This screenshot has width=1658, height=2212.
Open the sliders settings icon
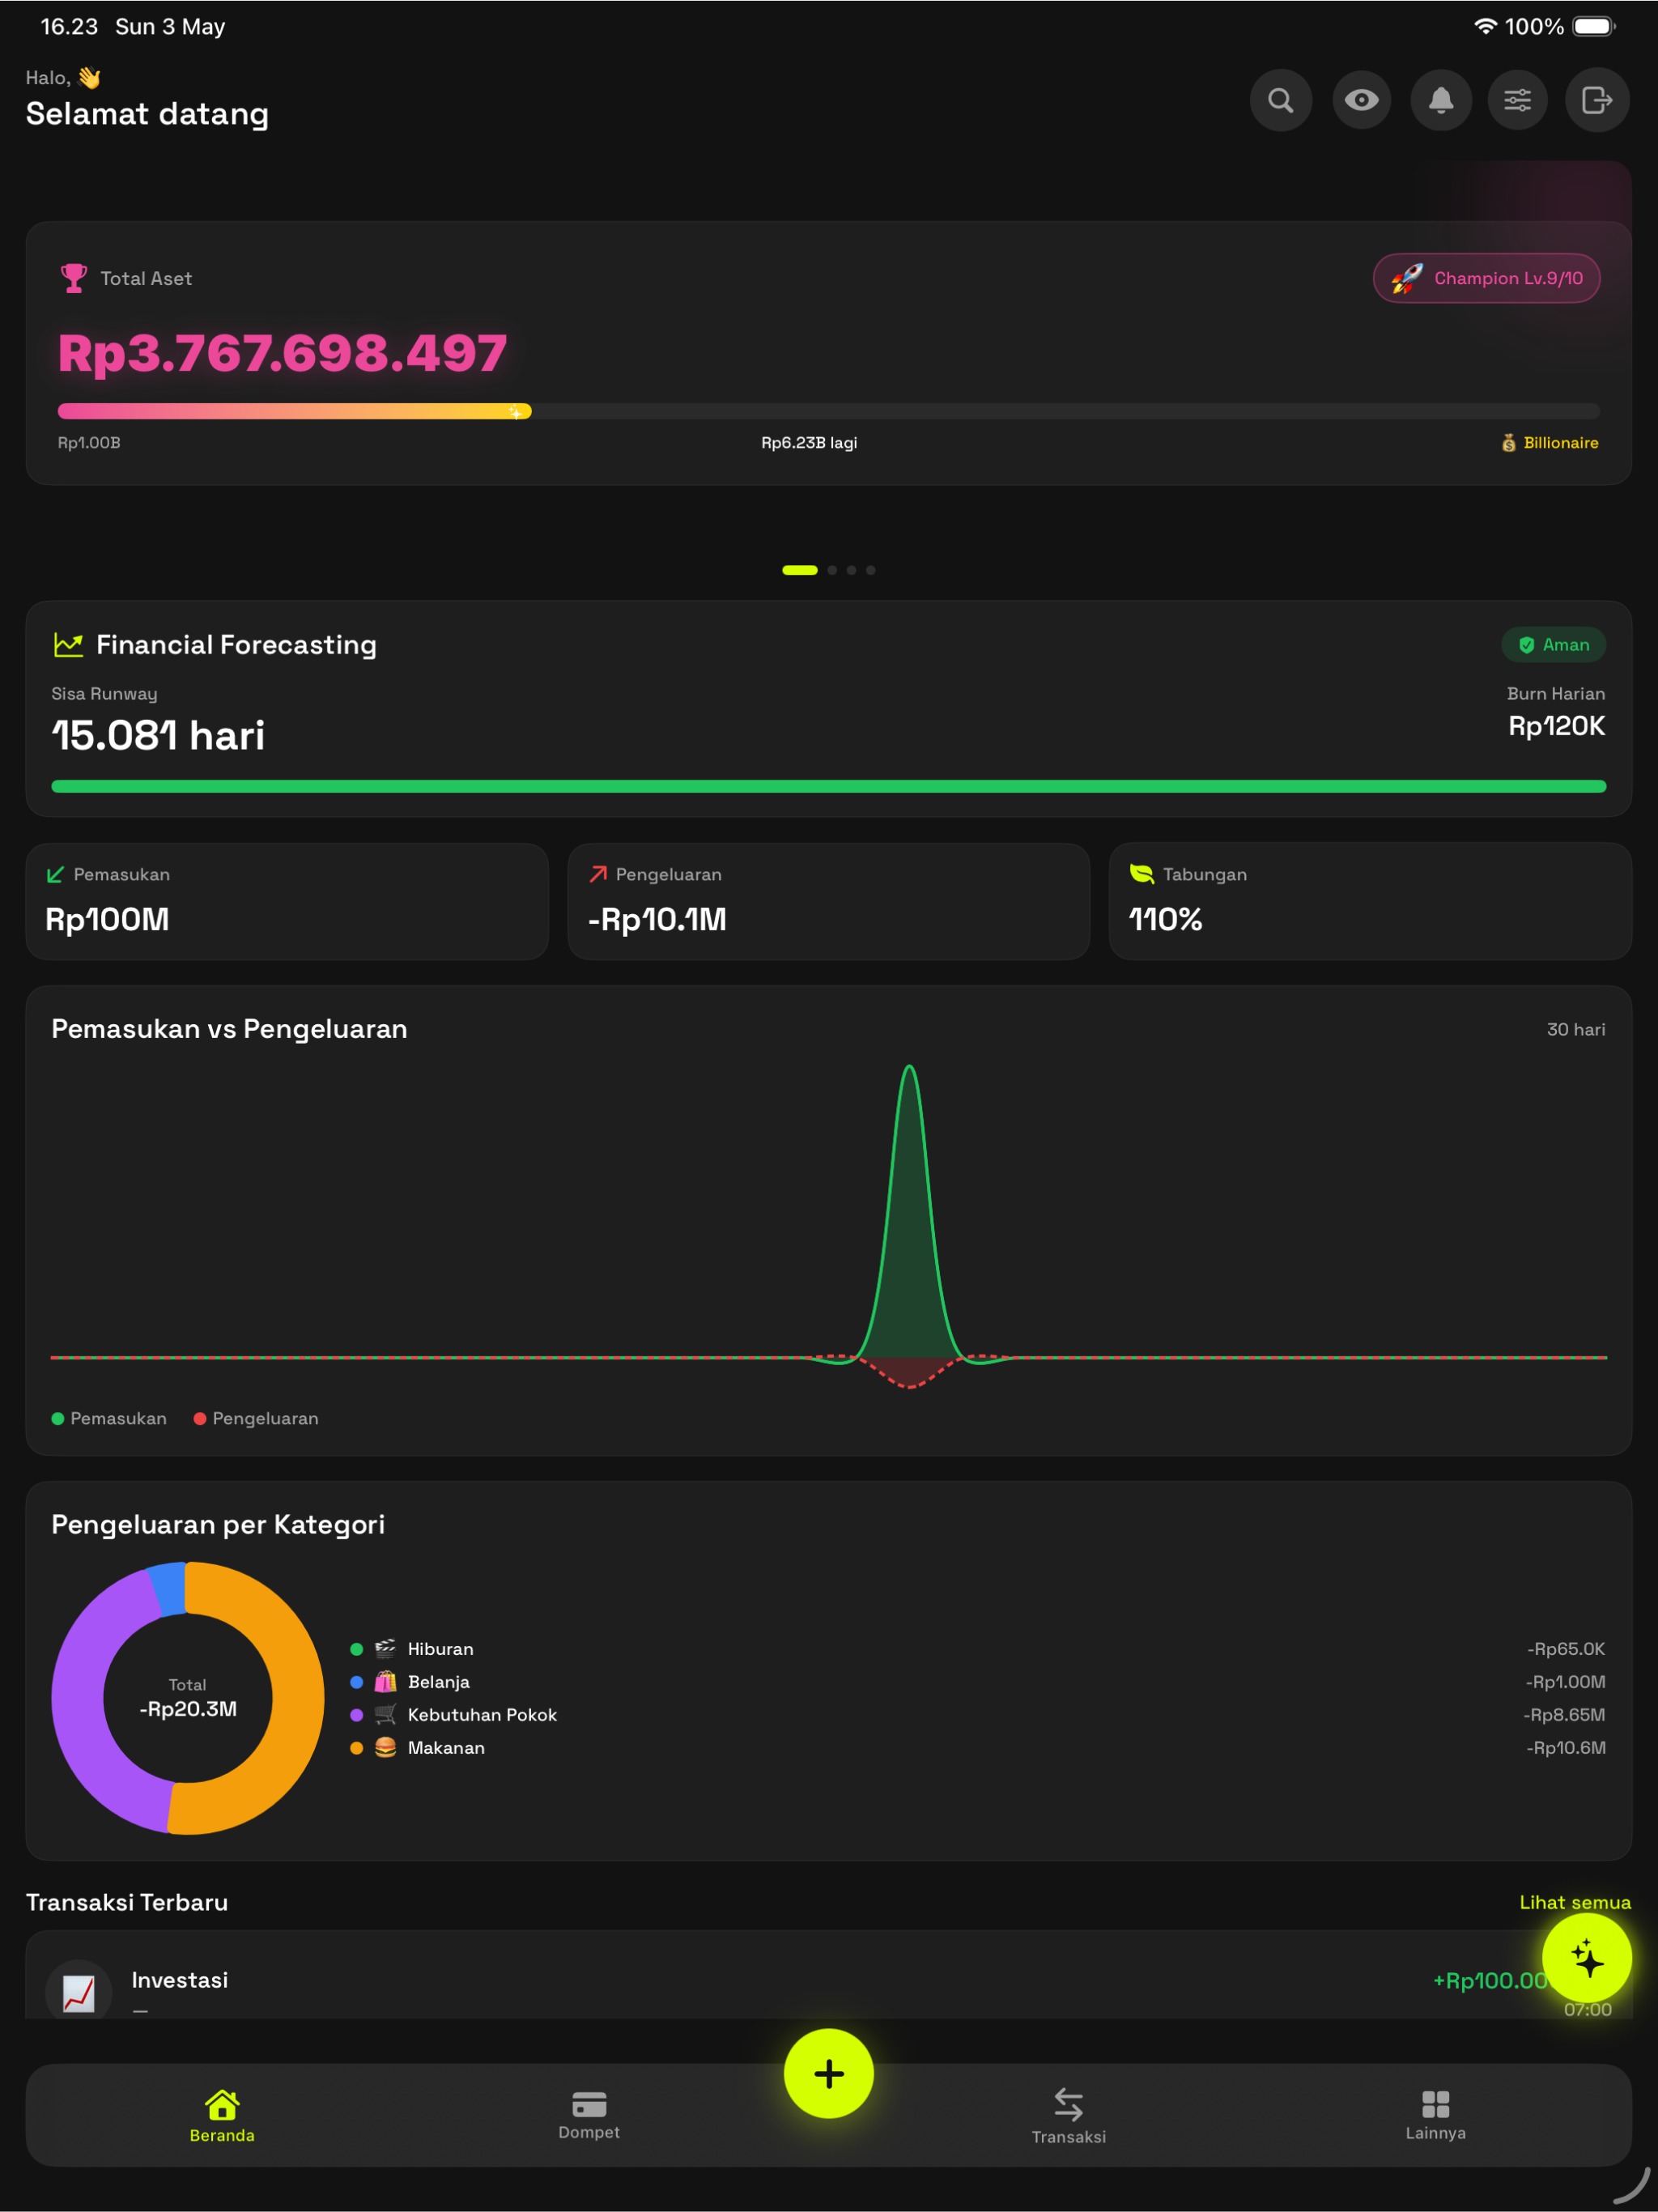[1517, 100]
